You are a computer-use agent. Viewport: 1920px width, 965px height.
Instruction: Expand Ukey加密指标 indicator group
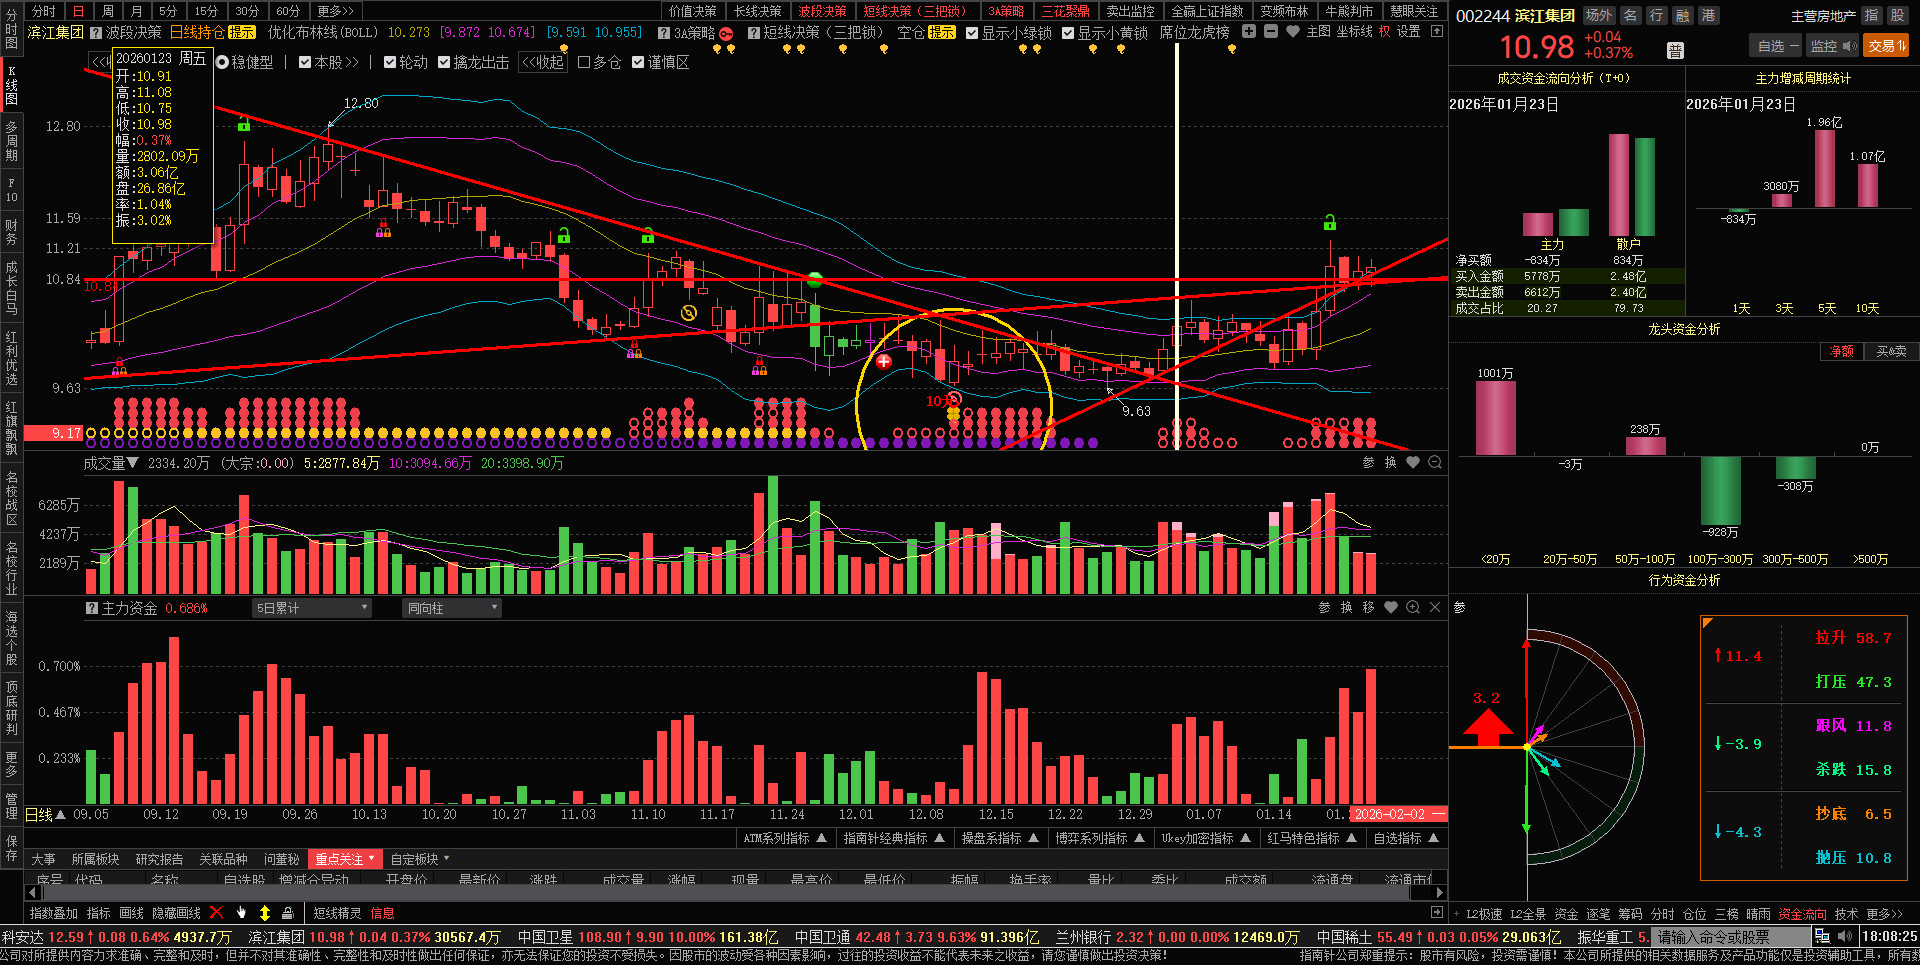point(1206,838)
